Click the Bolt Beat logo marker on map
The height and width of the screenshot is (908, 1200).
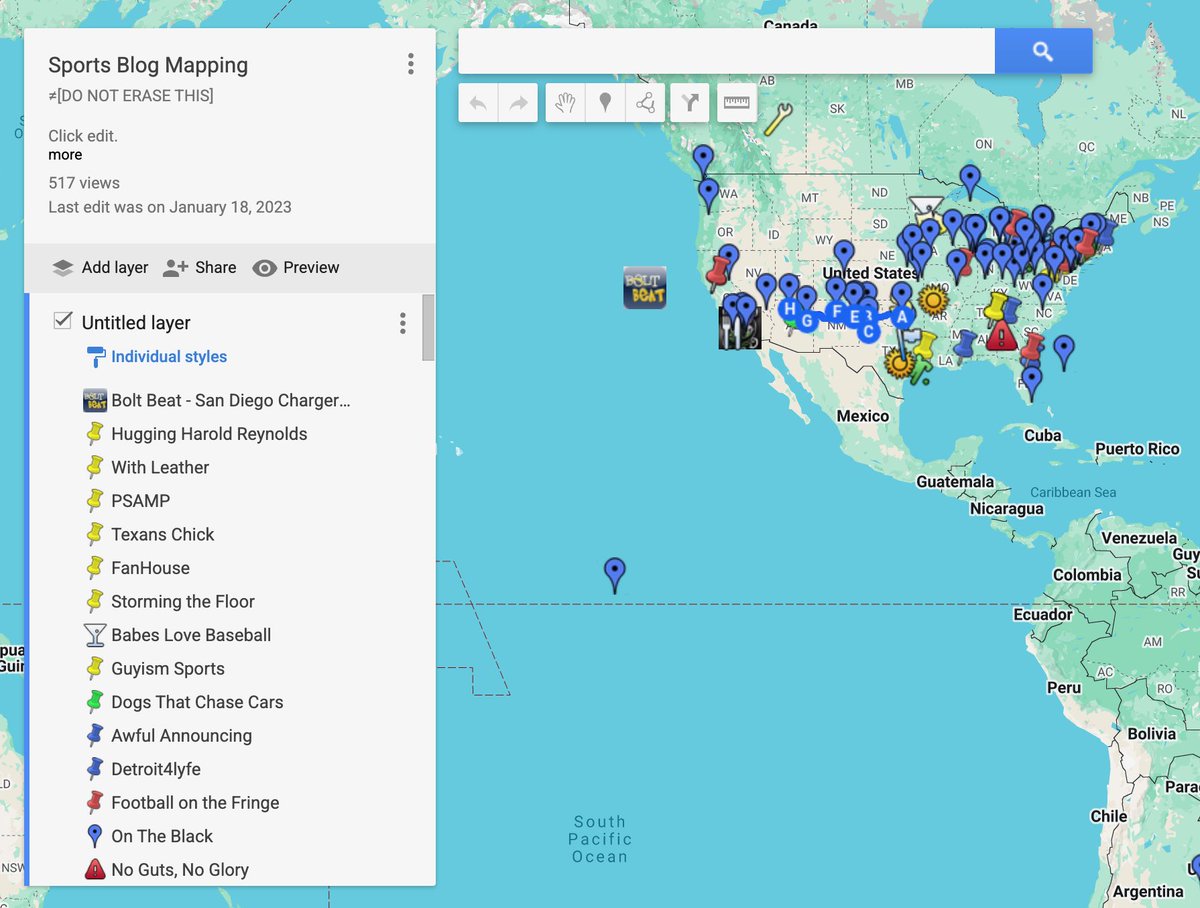point(644,287)
